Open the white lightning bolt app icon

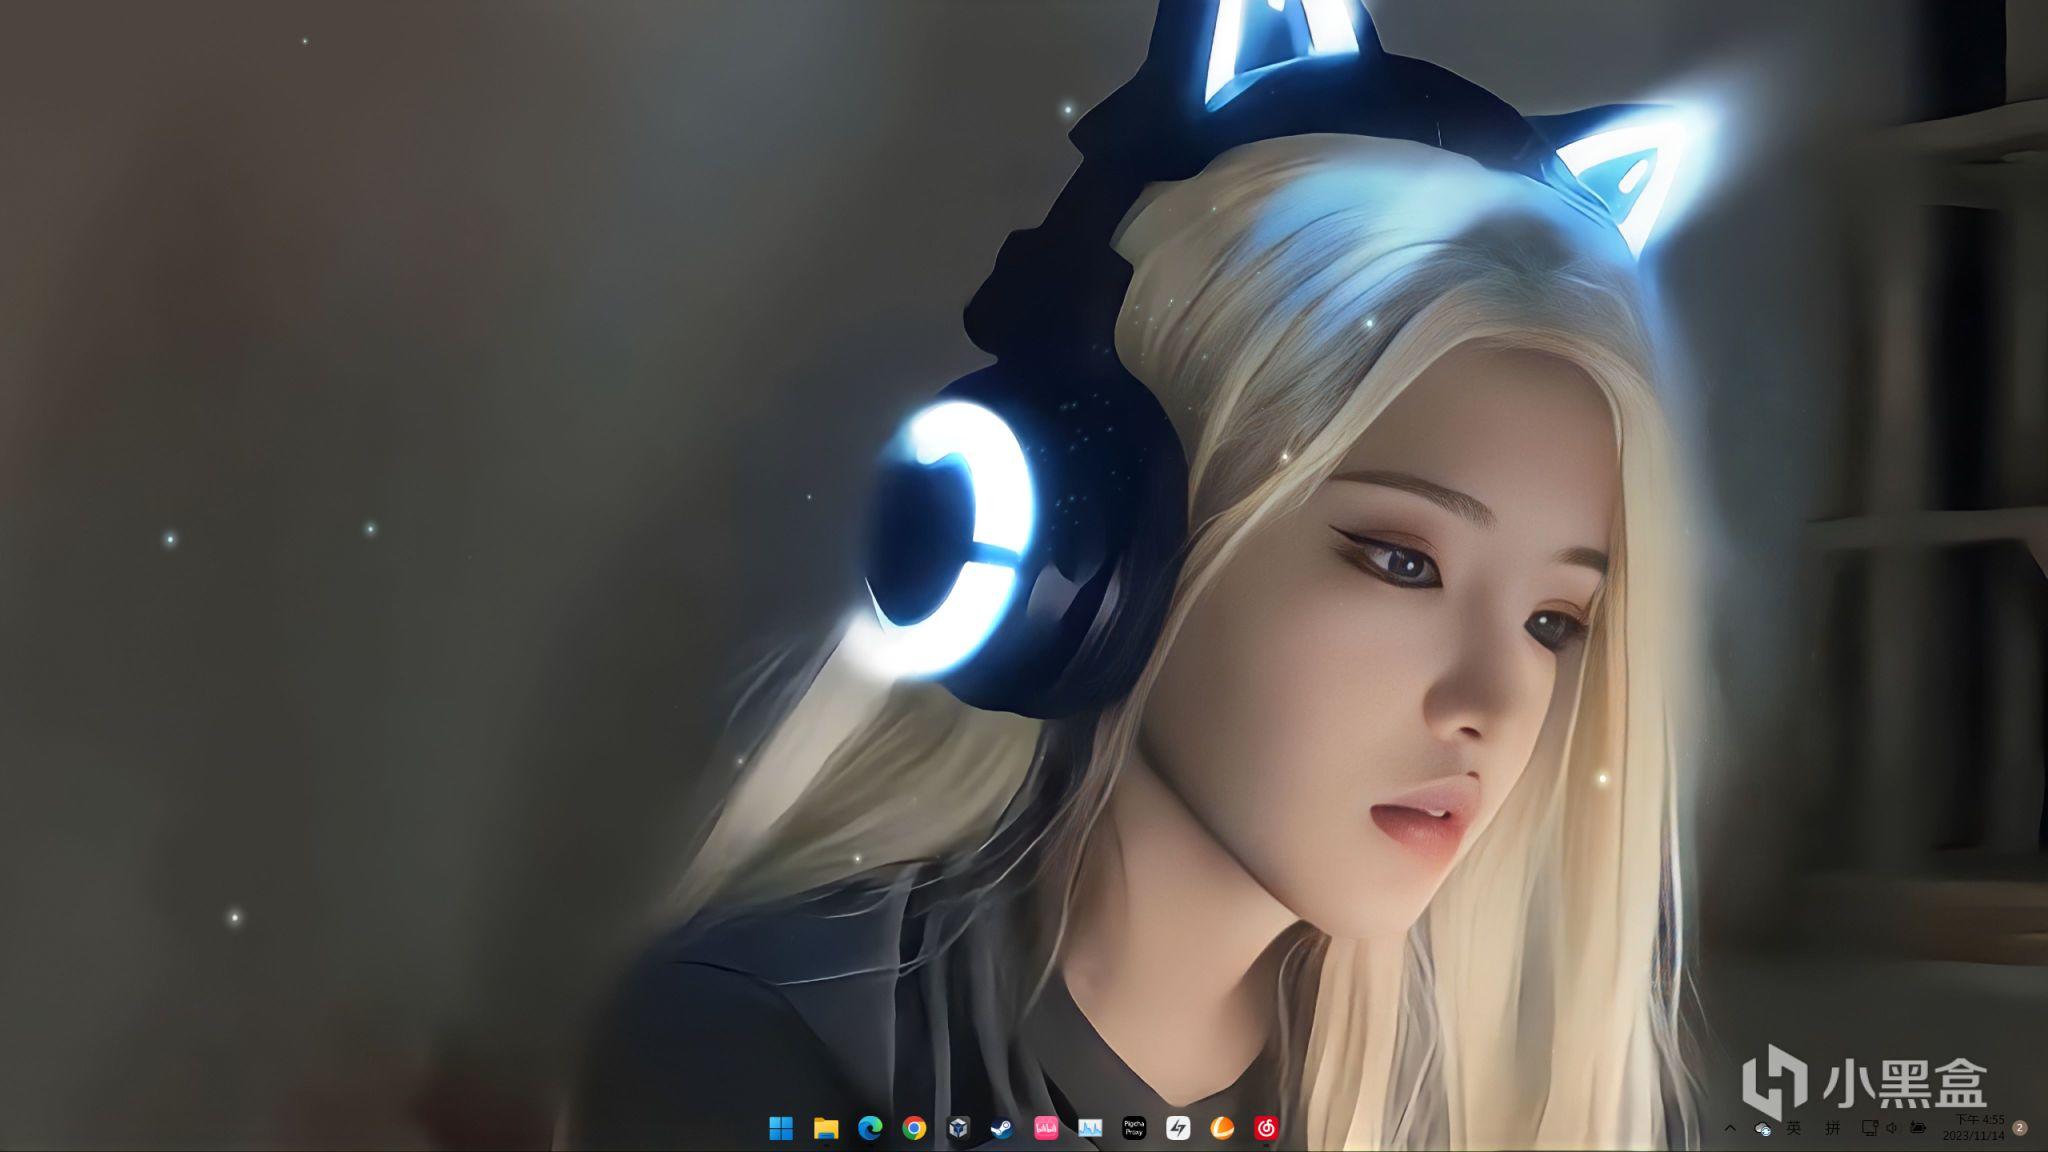pos(1178,1129)
